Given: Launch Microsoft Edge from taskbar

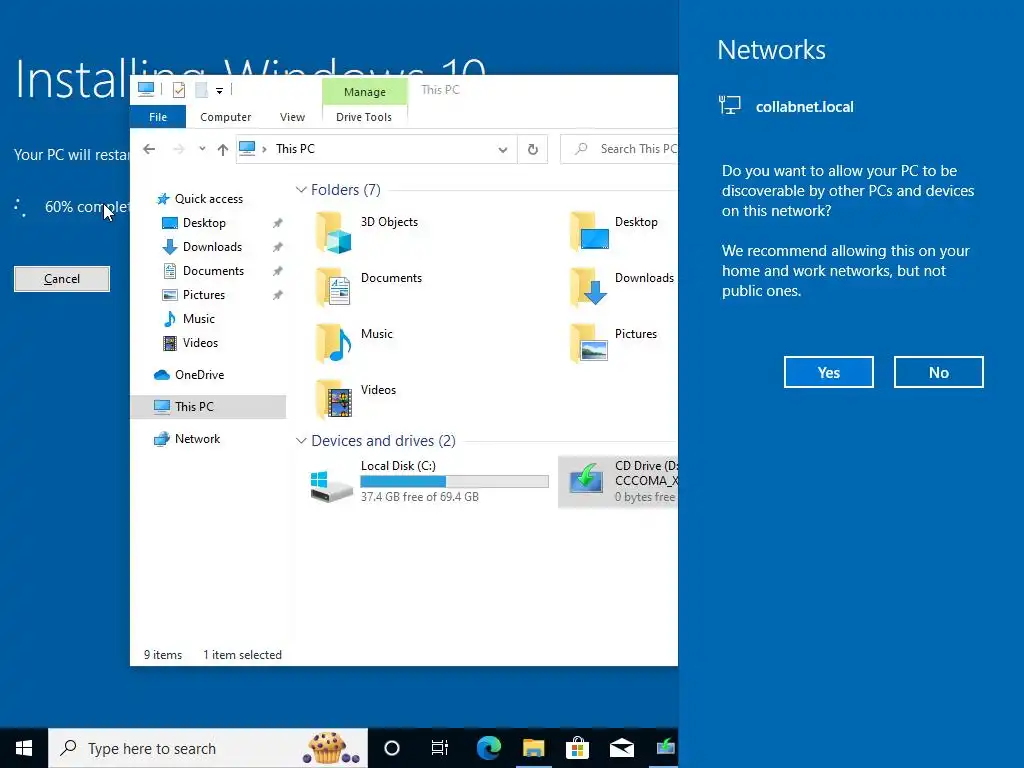Looking at the screenshot, I should [488, 748].
